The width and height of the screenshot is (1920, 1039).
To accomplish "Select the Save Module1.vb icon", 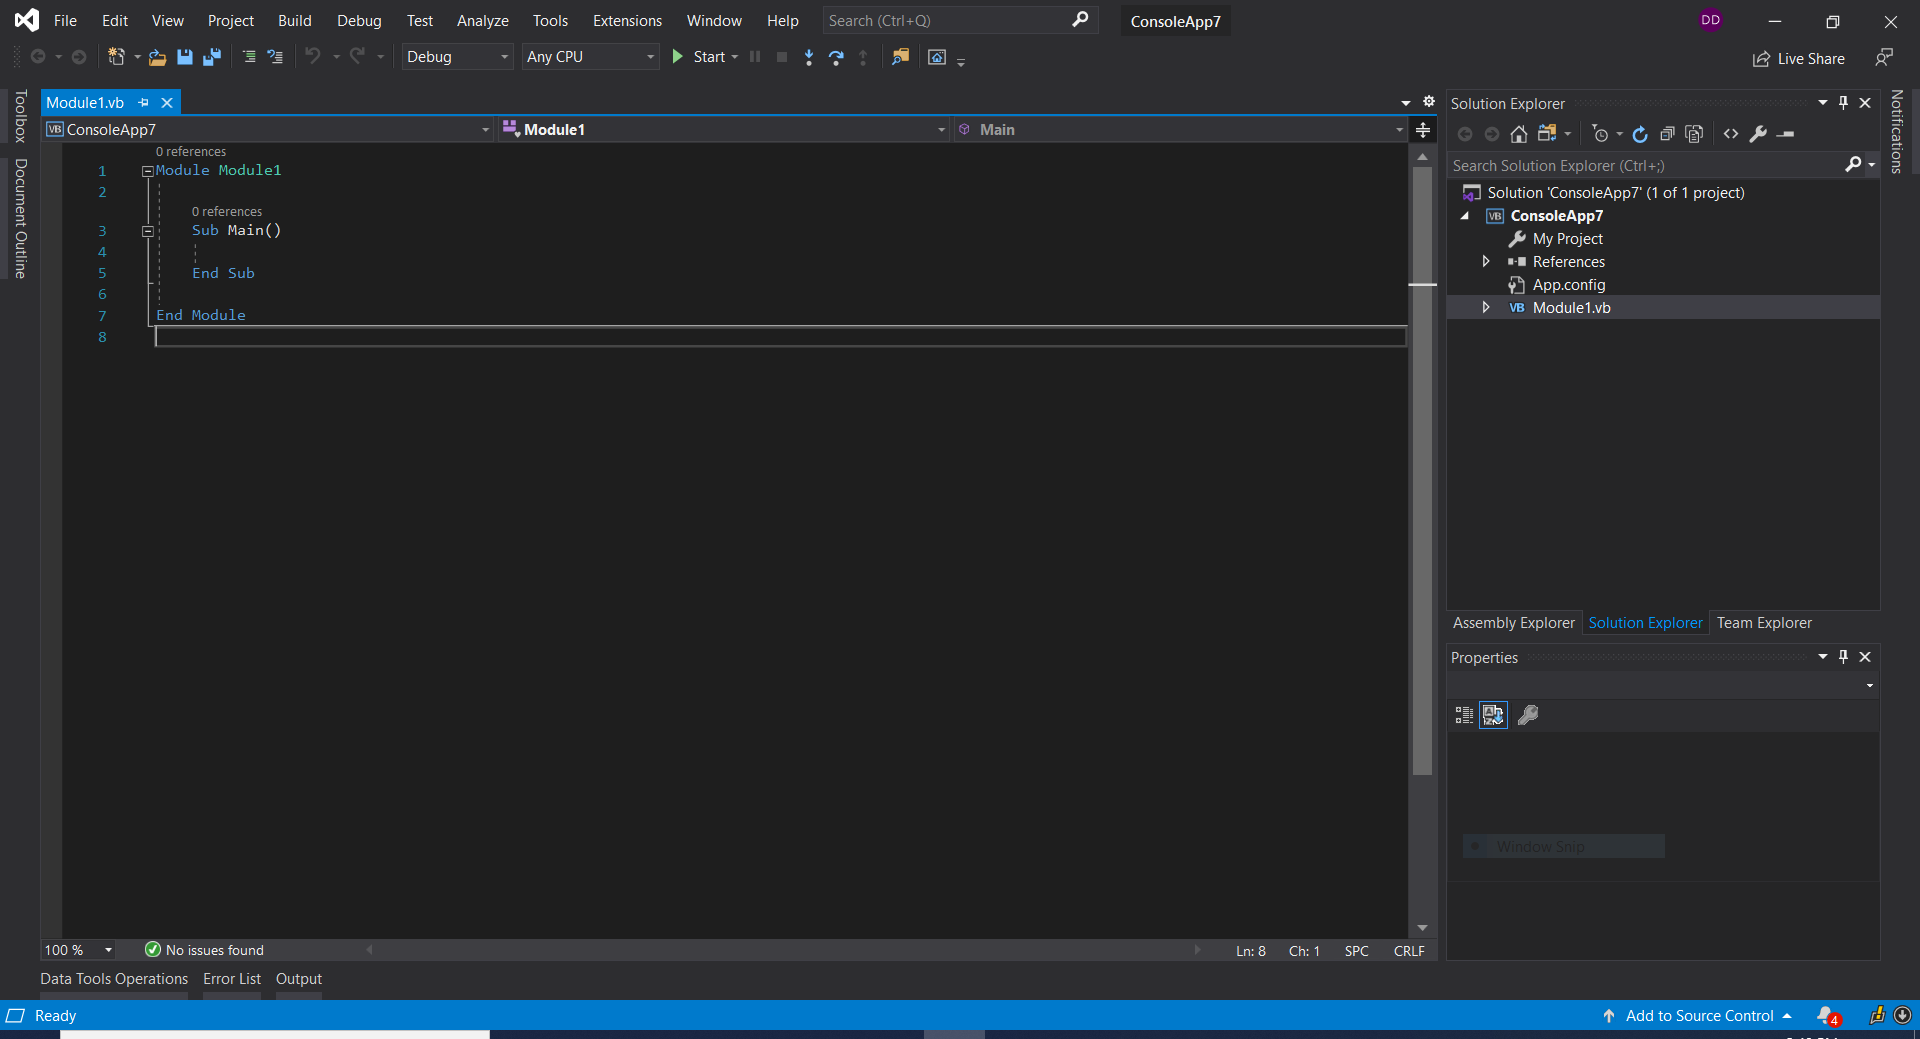I will point(184,57).
